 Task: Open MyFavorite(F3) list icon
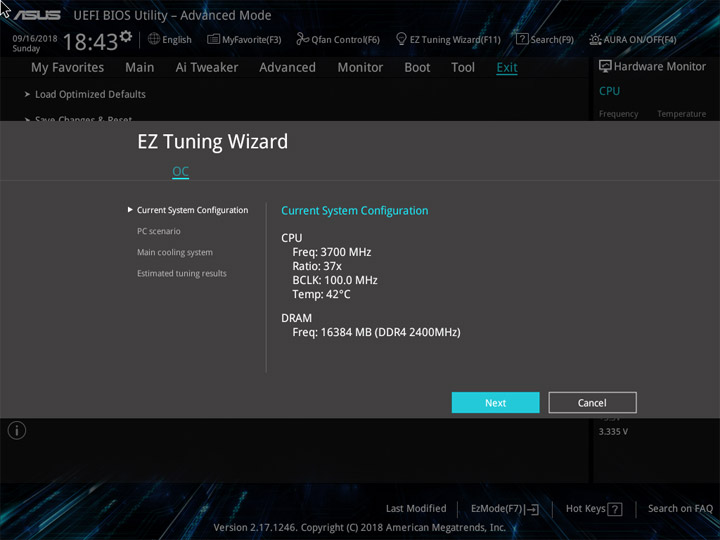[214, 39]
